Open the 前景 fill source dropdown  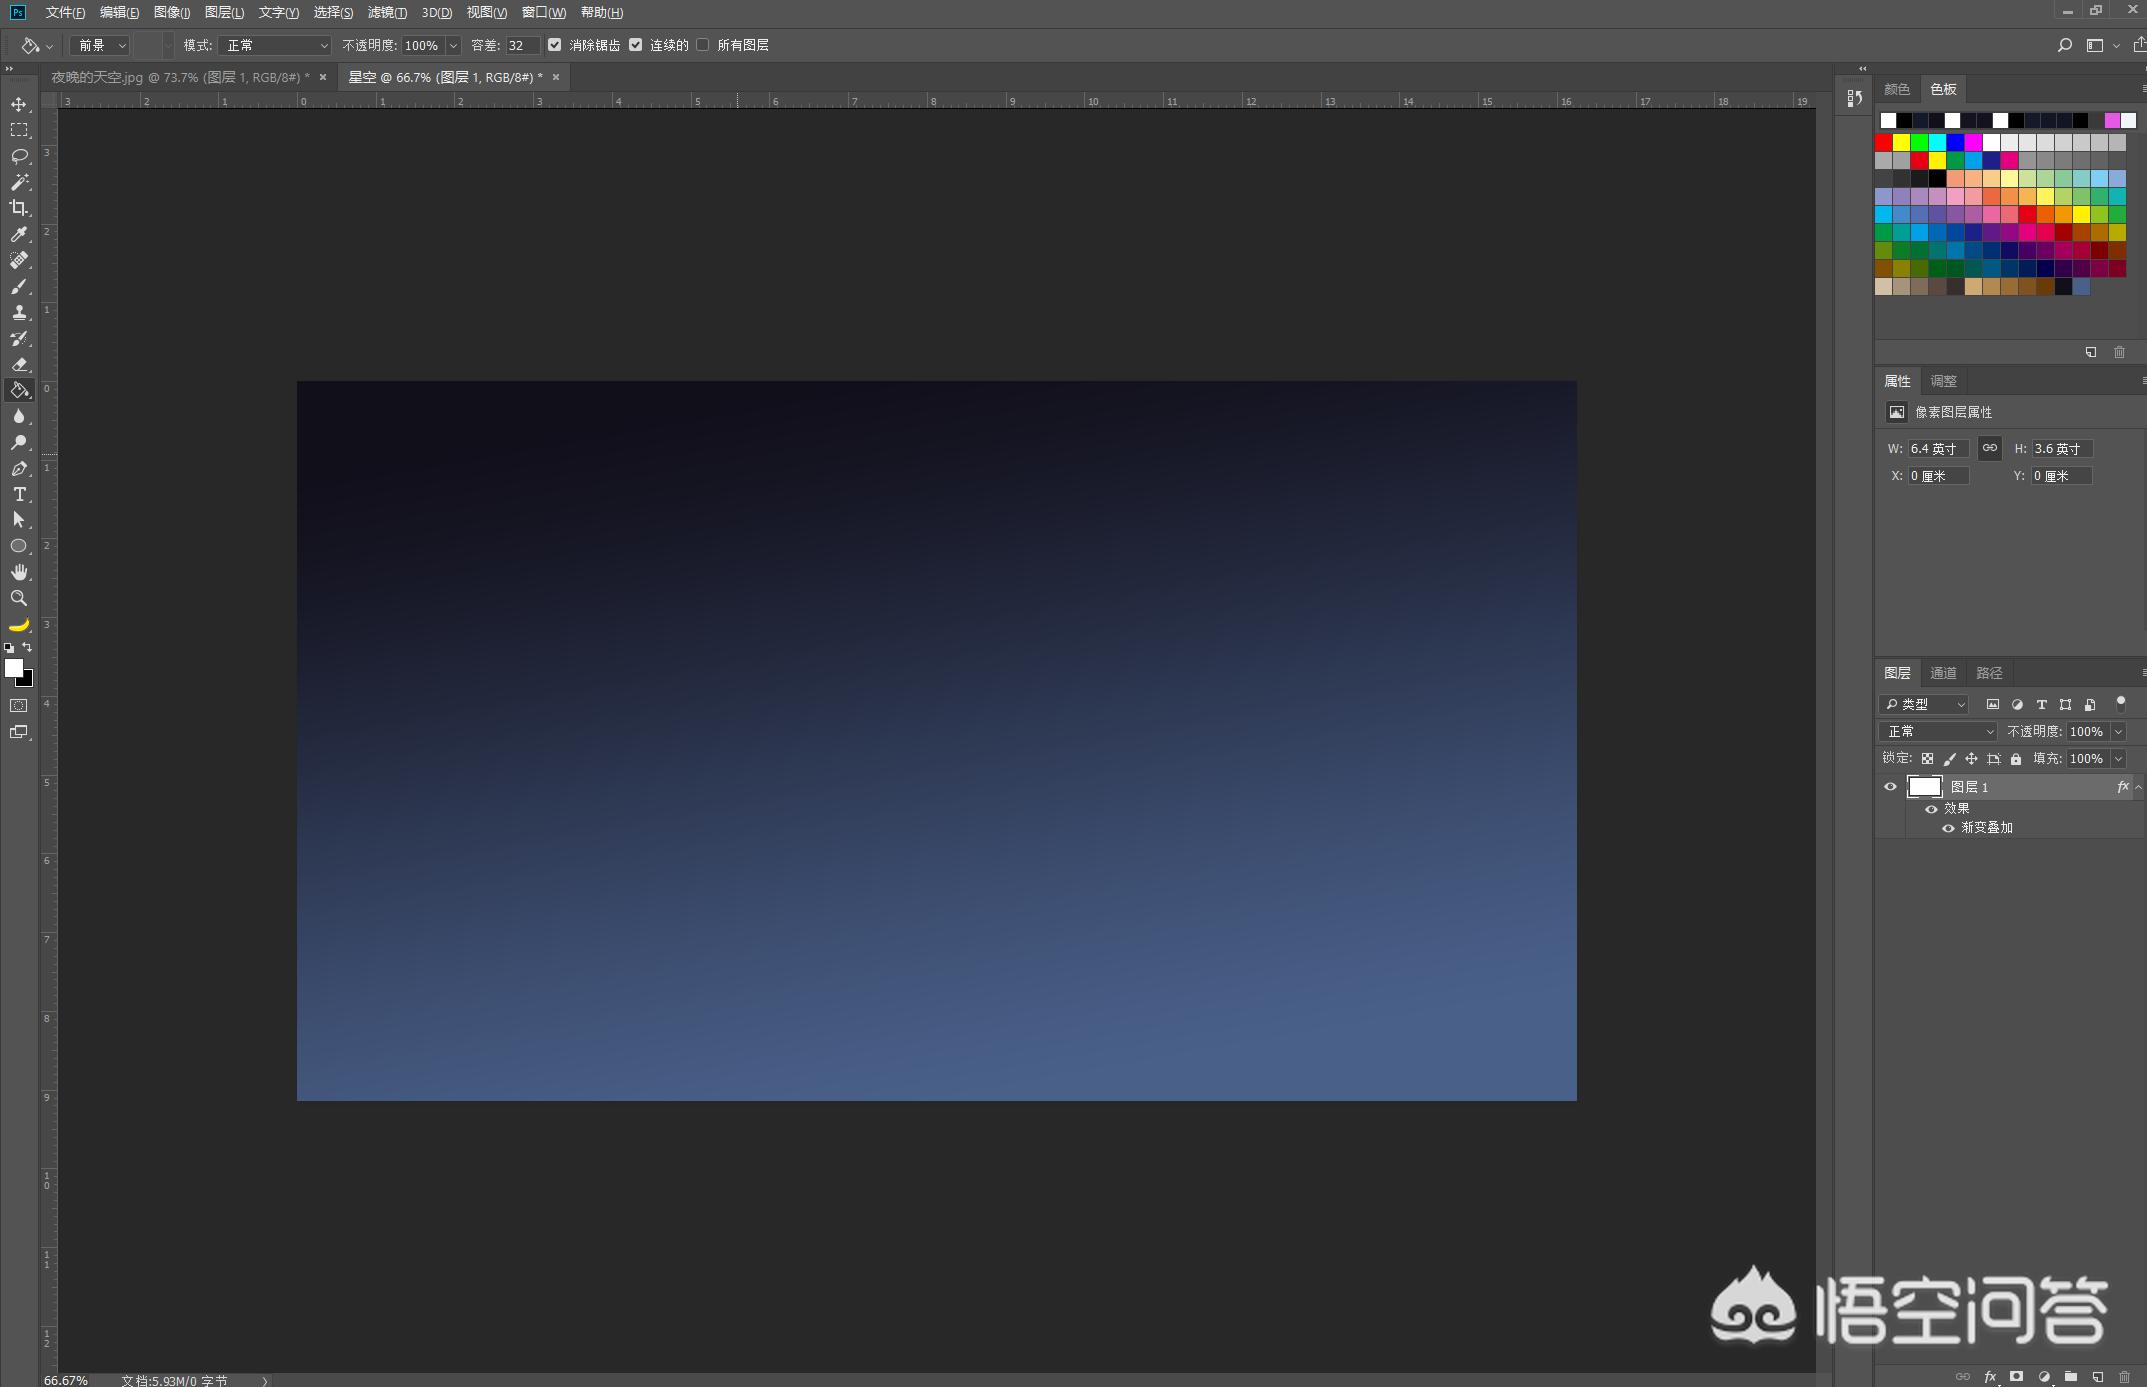(x=100, y=45)
